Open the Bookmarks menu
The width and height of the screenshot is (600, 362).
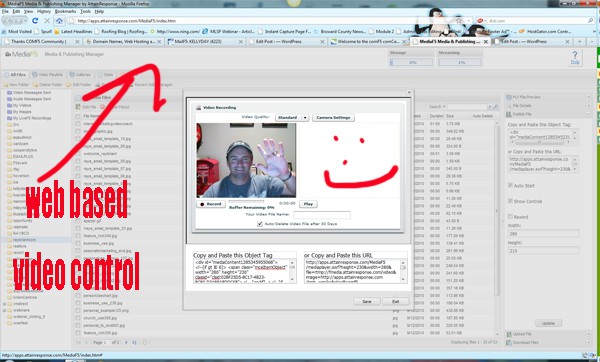(x=65, y=11)
